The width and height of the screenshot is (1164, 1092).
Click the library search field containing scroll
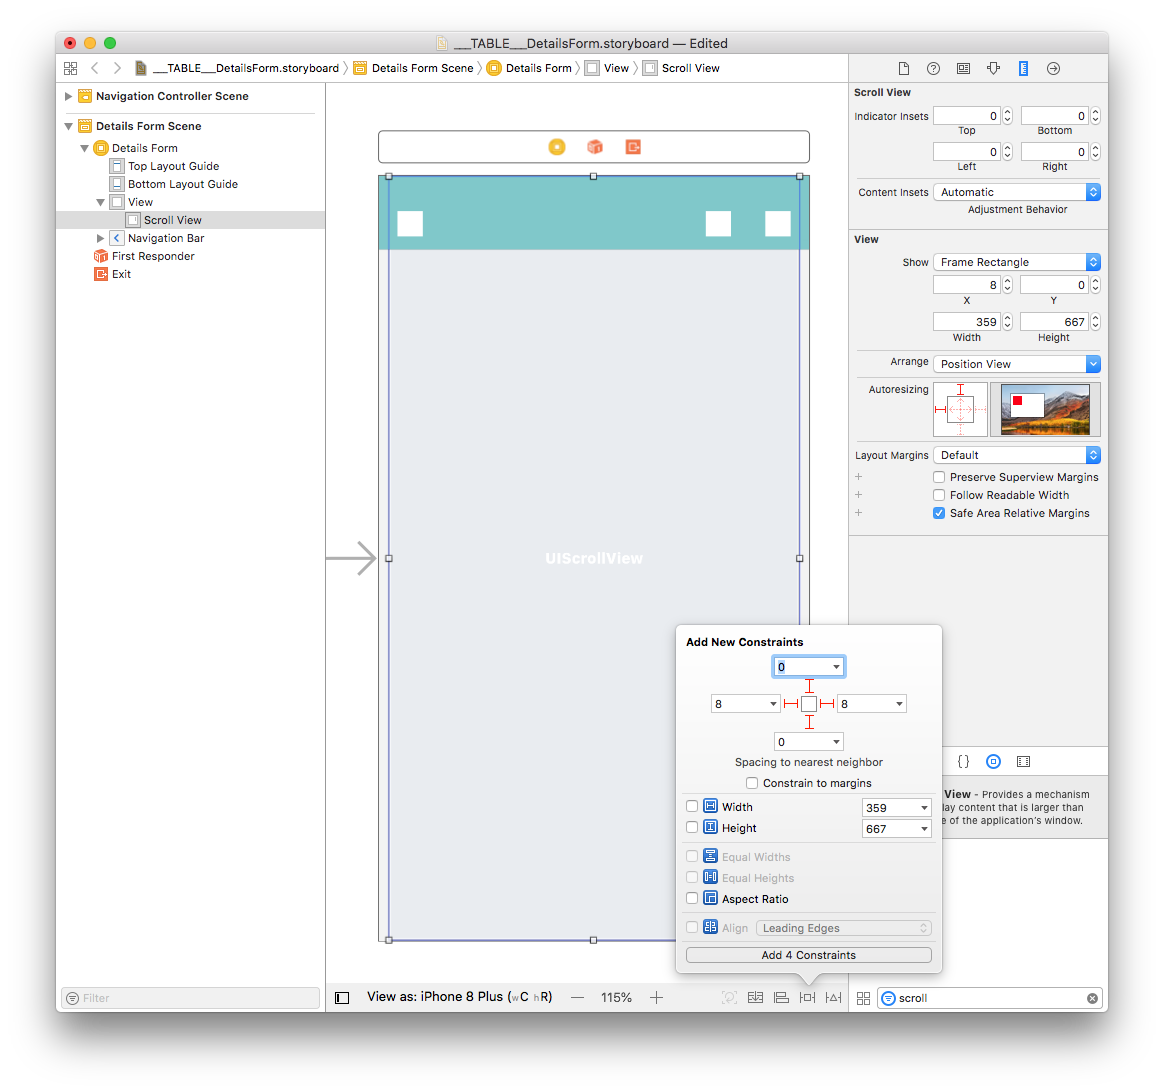(989, 998)
